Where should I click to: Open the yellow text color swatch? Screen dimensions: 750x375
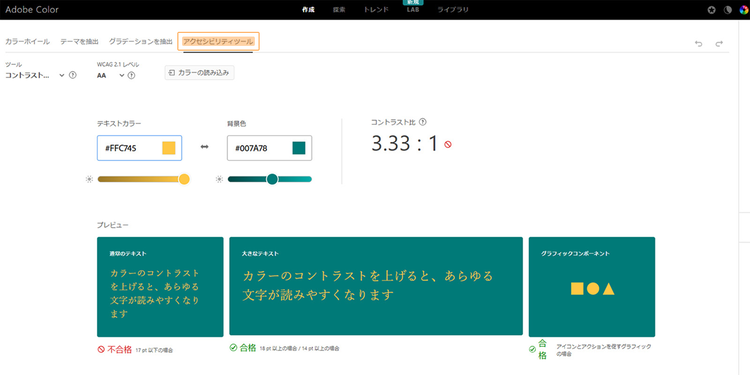click(169, 148)
